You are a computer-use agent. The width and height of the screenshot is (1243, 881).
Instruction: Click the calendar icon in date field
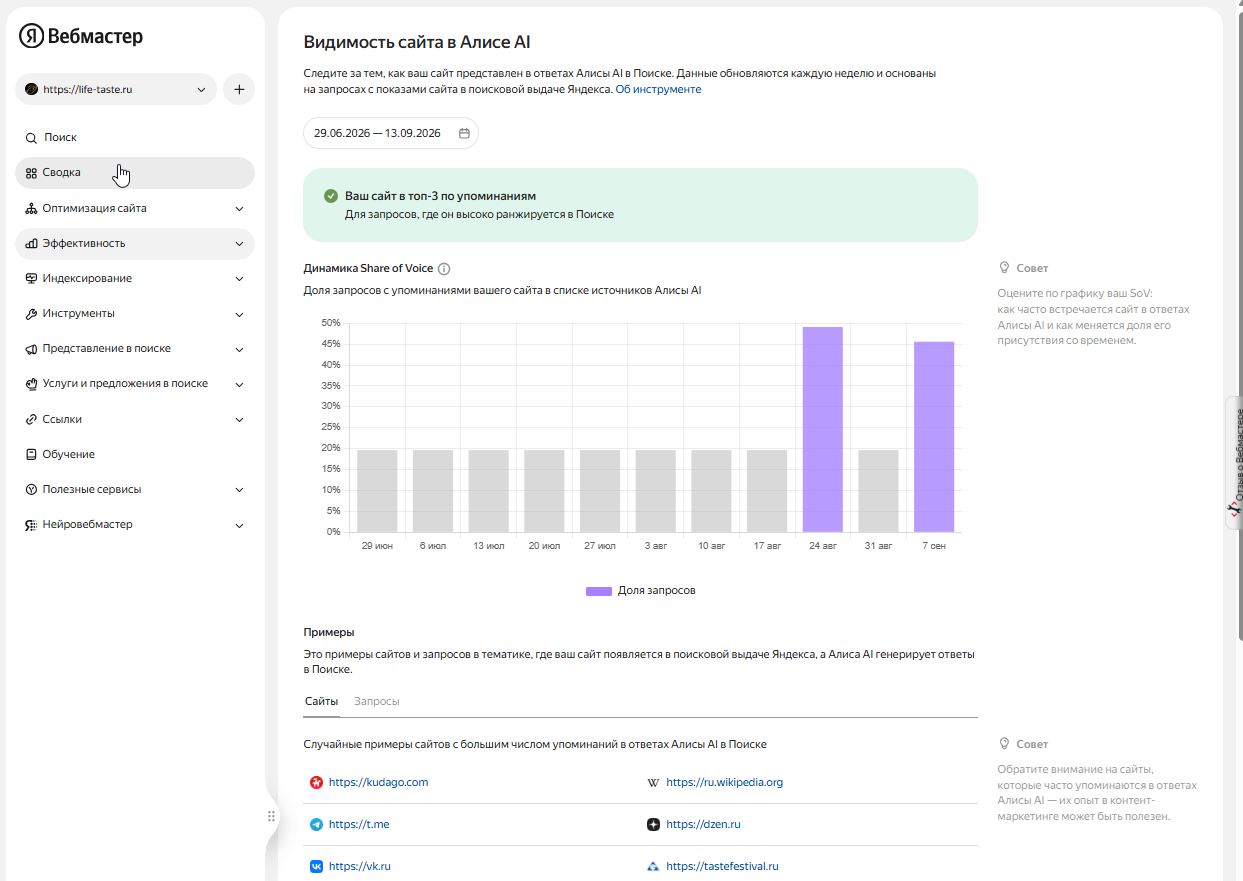(x=464, y=133)
